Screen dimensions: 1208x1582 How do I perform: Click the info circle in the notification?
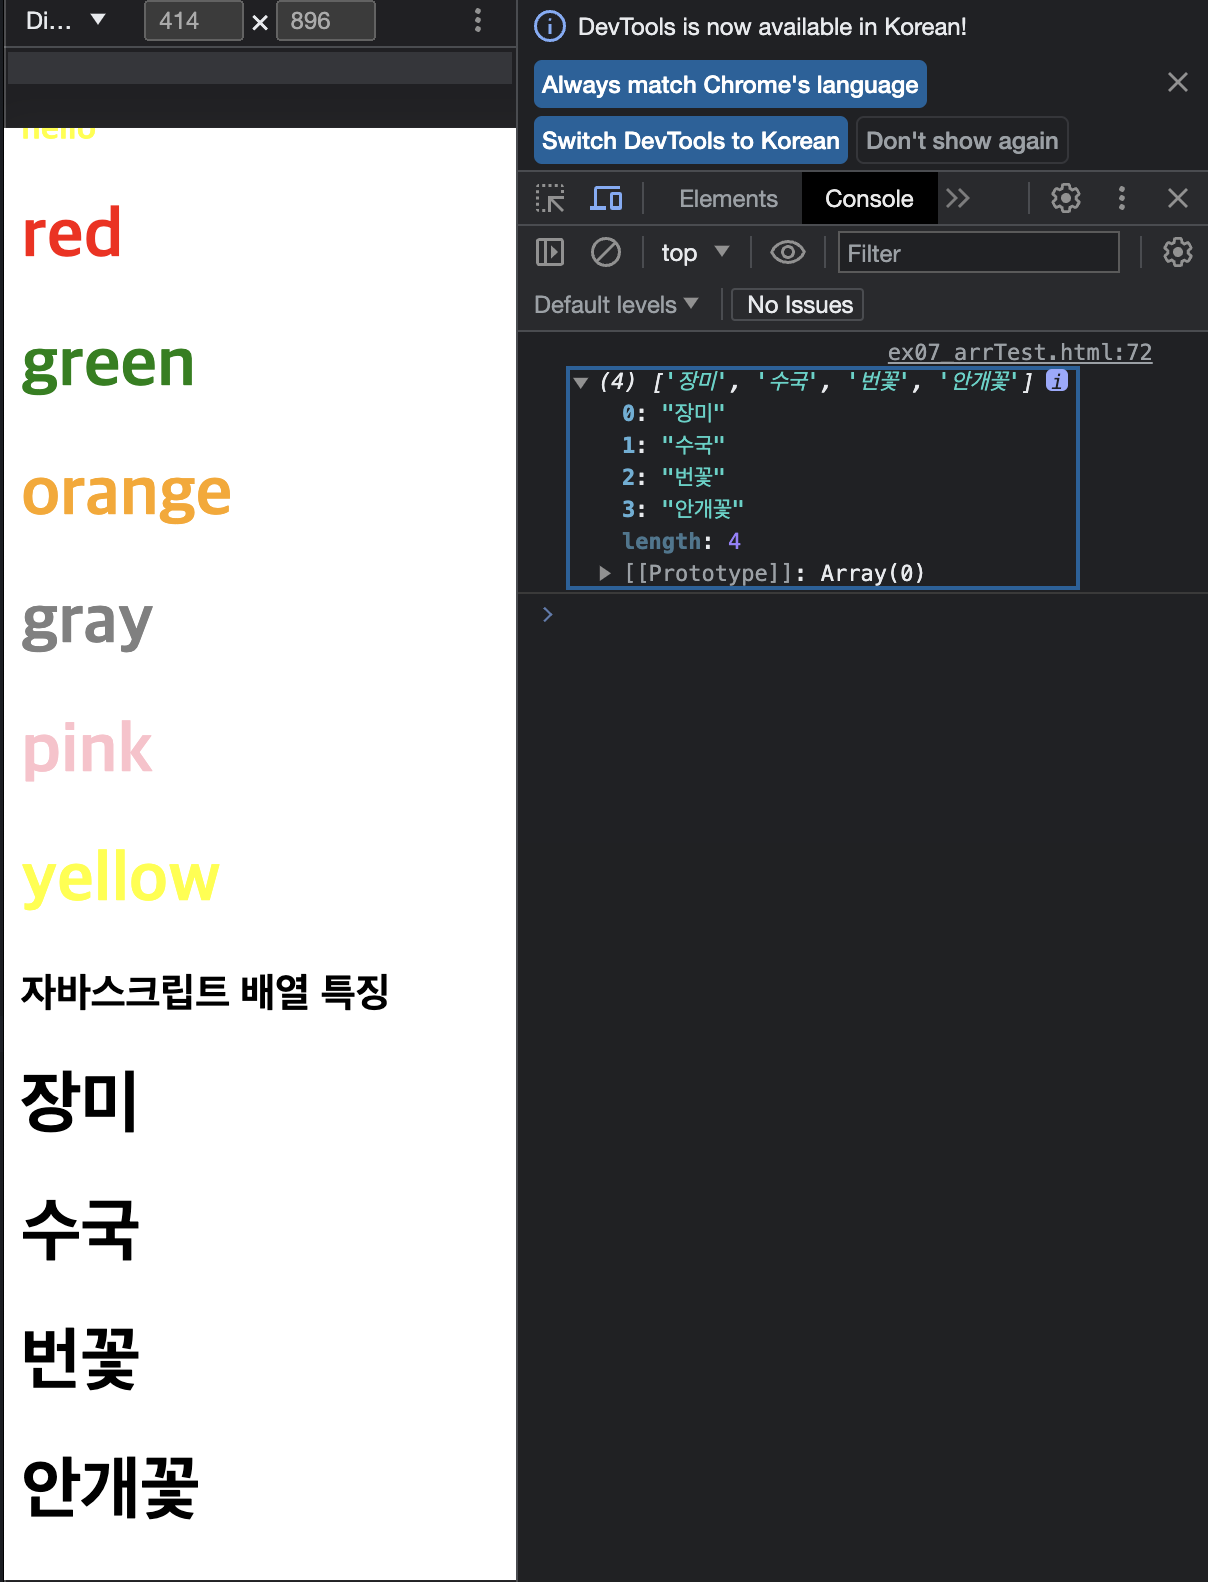[550, 26]
